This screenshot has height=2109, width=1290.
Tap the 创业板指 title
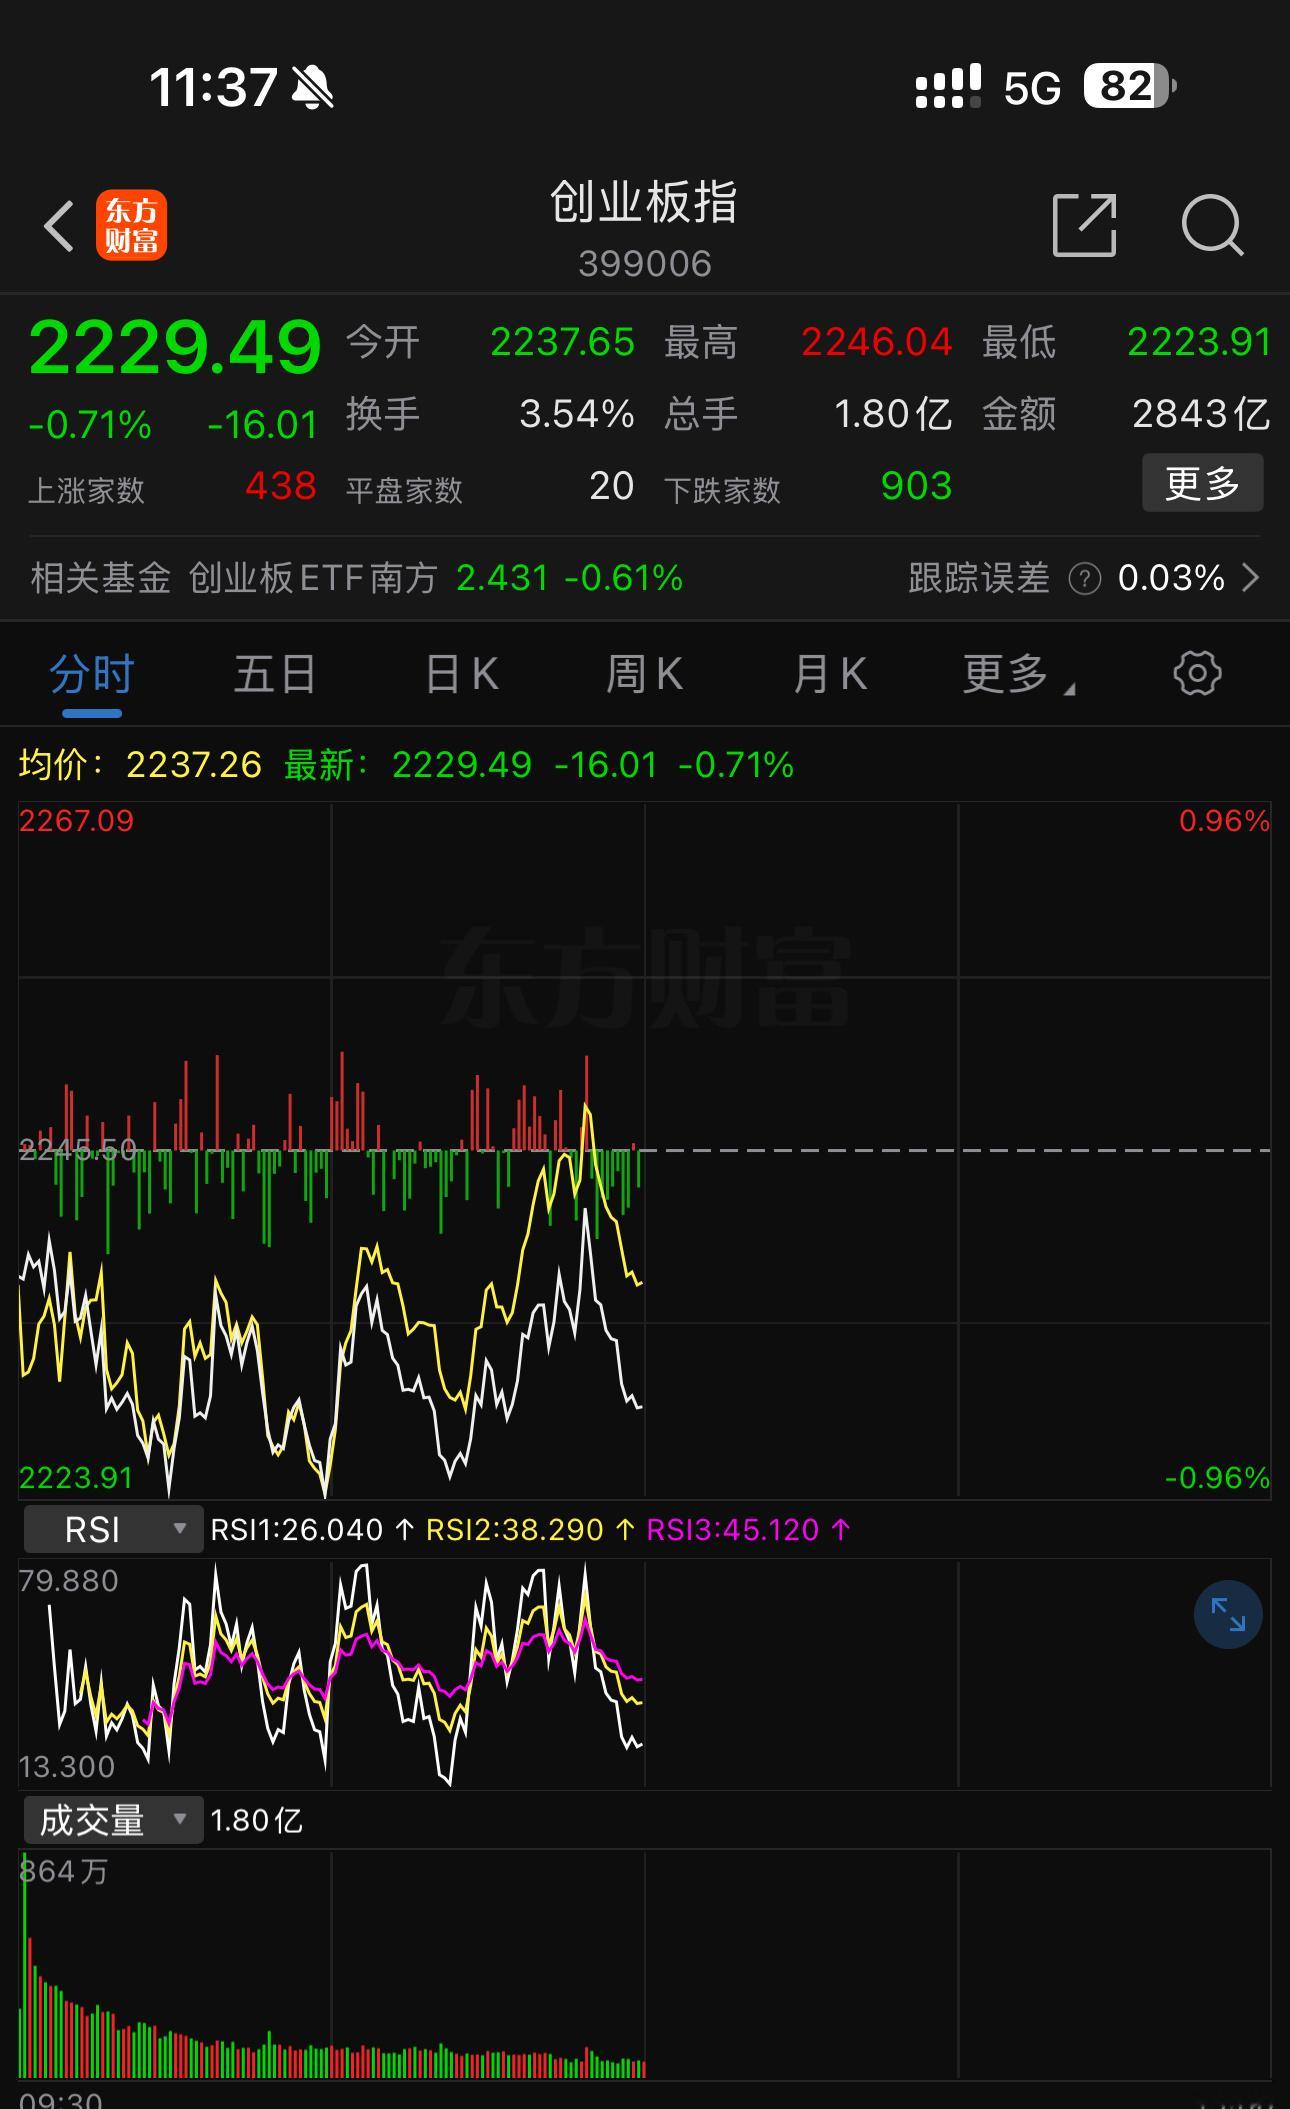[644, 202]
